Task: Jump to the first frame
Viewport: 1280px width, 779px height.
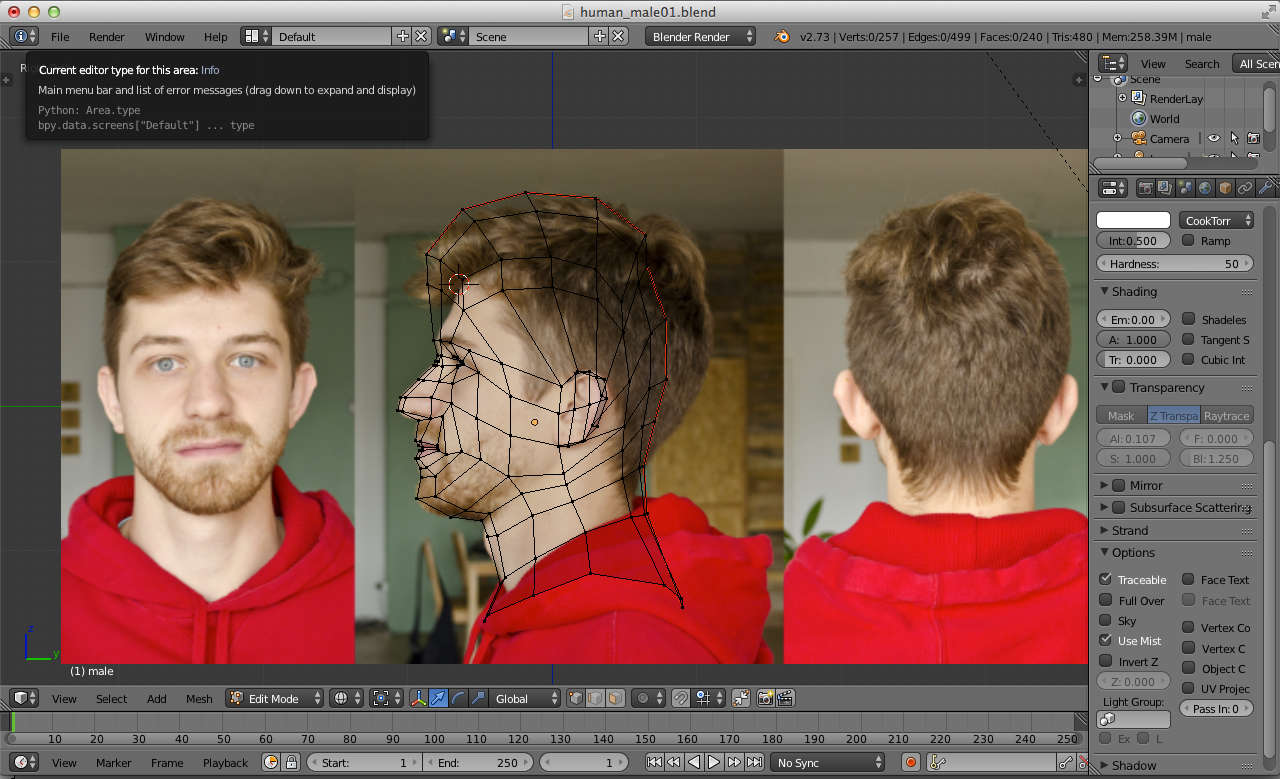Action: point(654,762)
